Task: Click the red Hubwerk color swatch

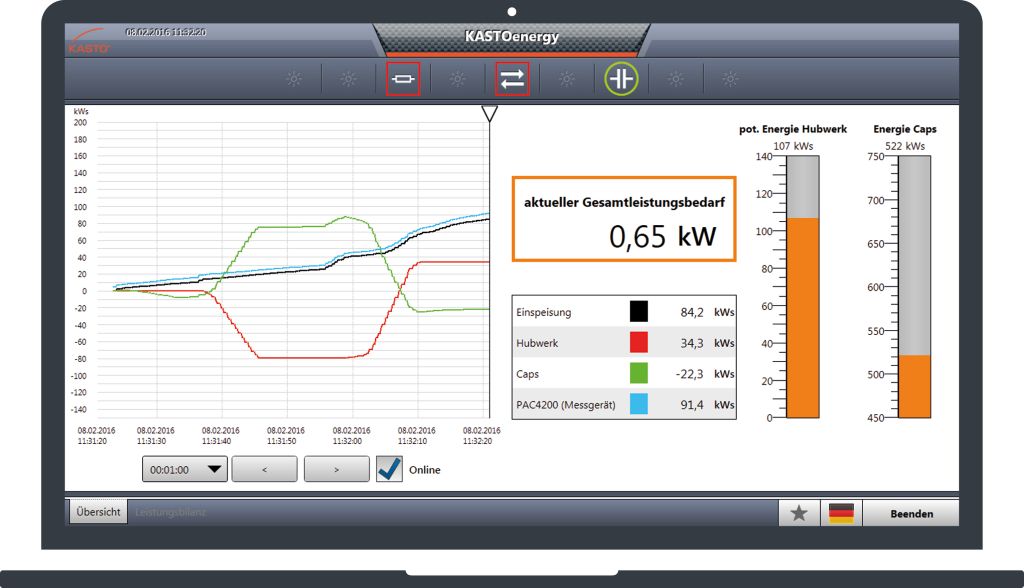Action: coord(639,342)
